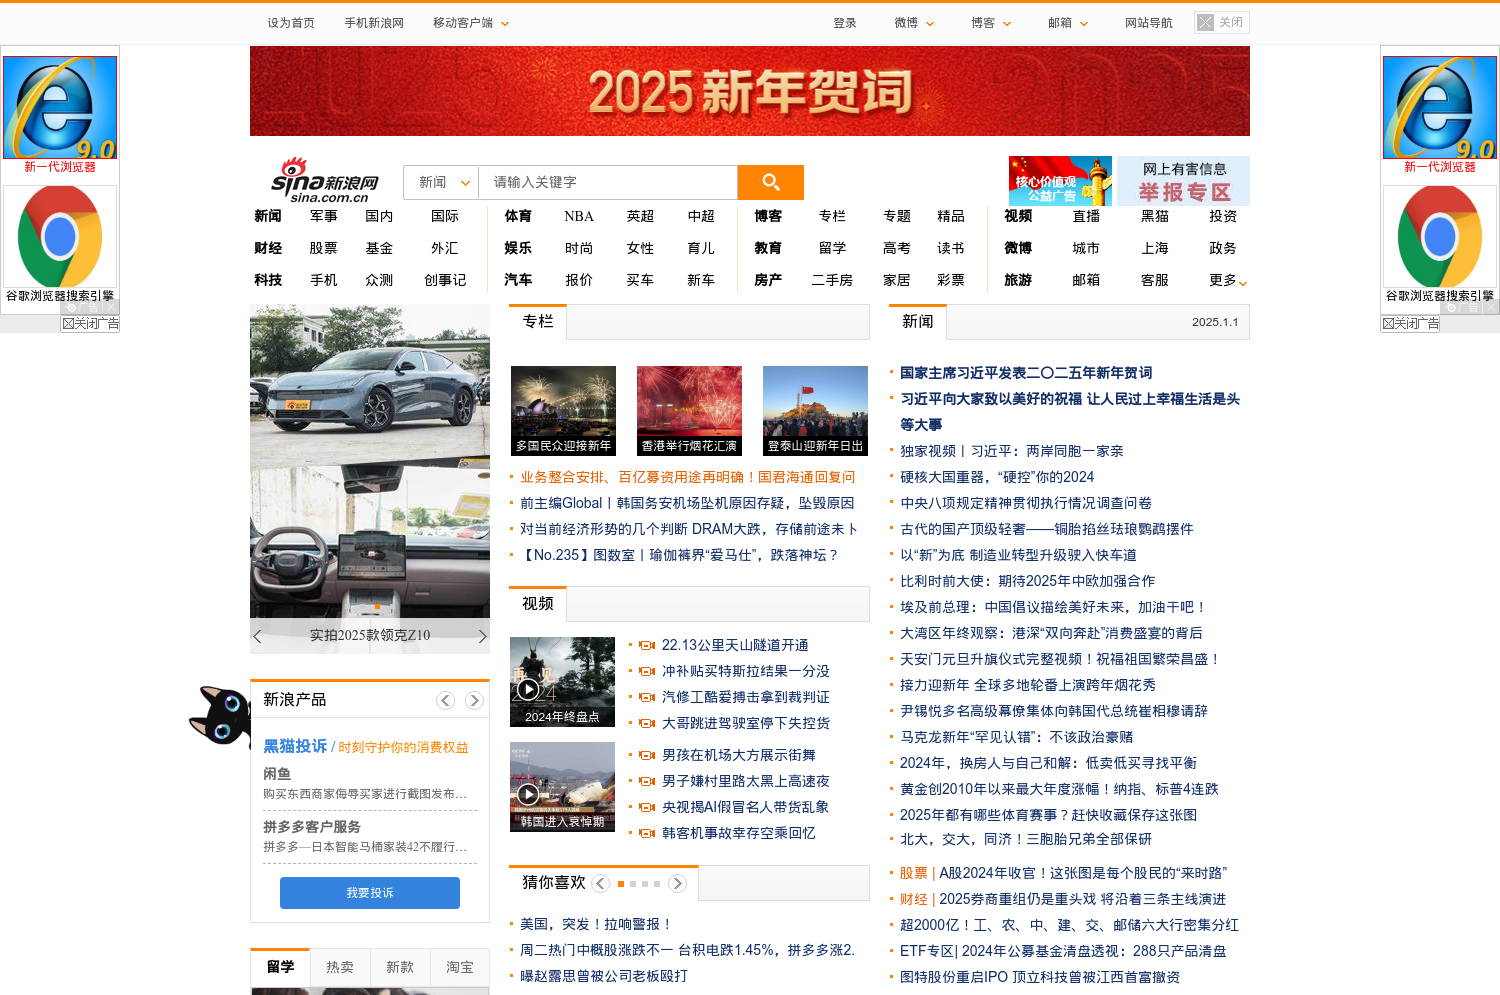Click previous arrow in 猜你喜欢 section
Image resolution: width=1500 pixels, height=995 pixels.
(x=600, y=883)
